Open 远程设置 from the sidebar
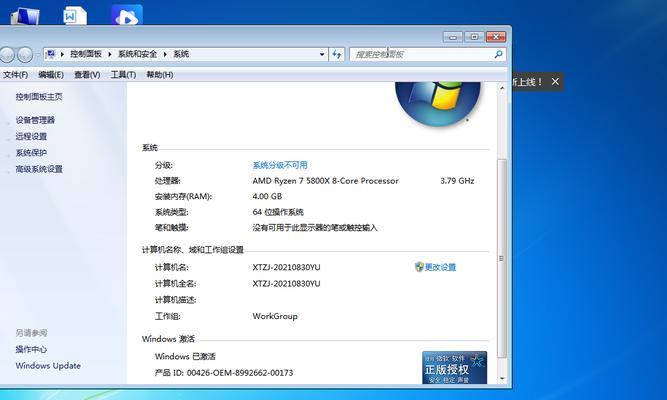Viewport: 667px width, 400px height. pos(31,136)
